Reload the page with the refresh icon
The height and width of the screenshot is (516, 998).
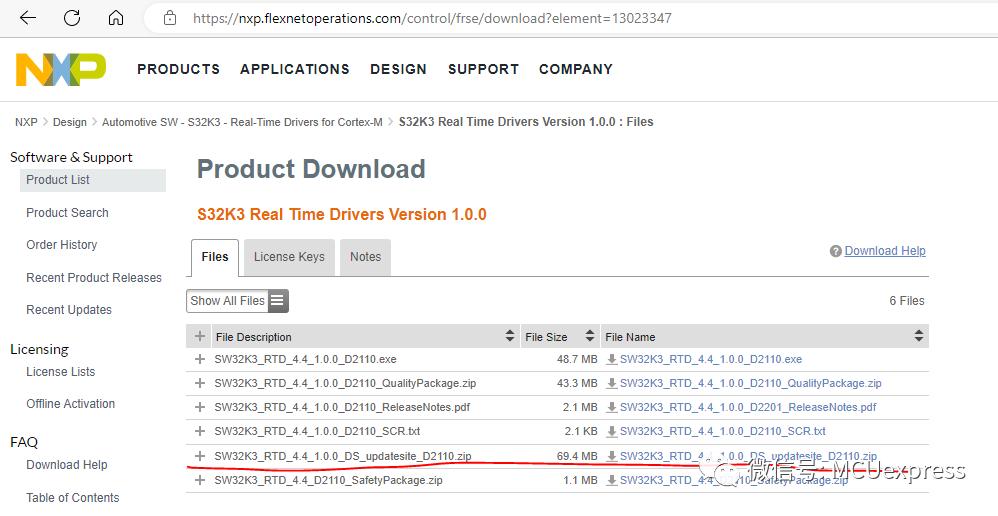coord(72,18)
